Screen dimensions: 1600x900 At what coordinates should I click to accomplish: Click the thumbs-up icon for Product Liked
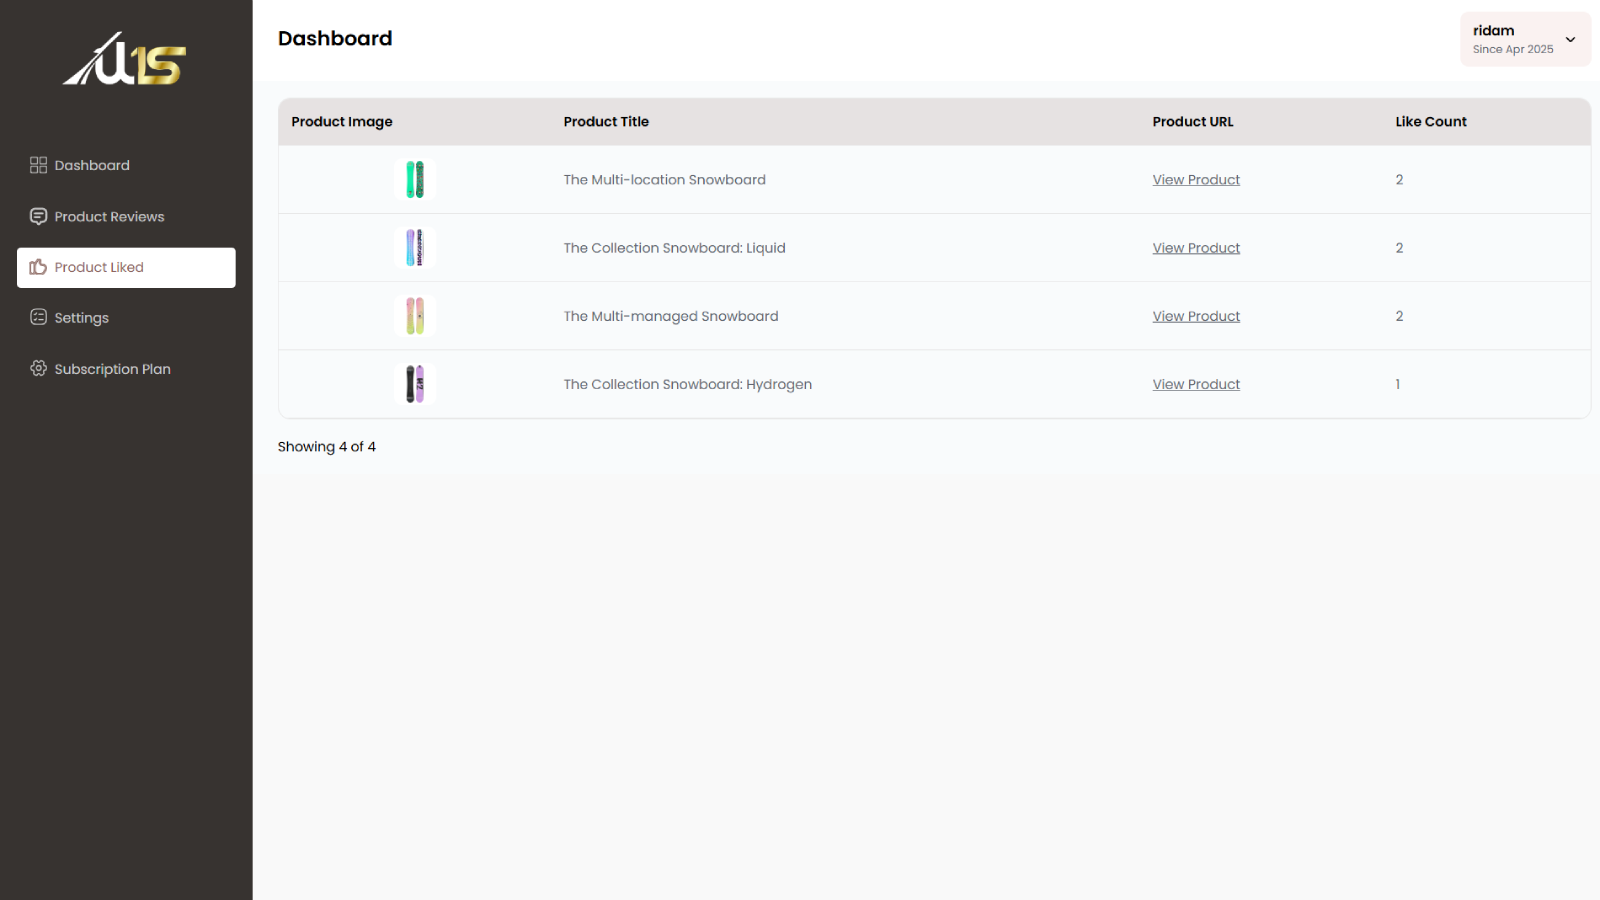(38, 267)
